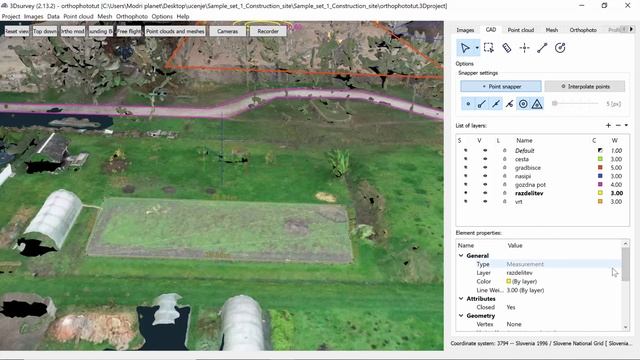Add a new layer with plus icon

608,125
